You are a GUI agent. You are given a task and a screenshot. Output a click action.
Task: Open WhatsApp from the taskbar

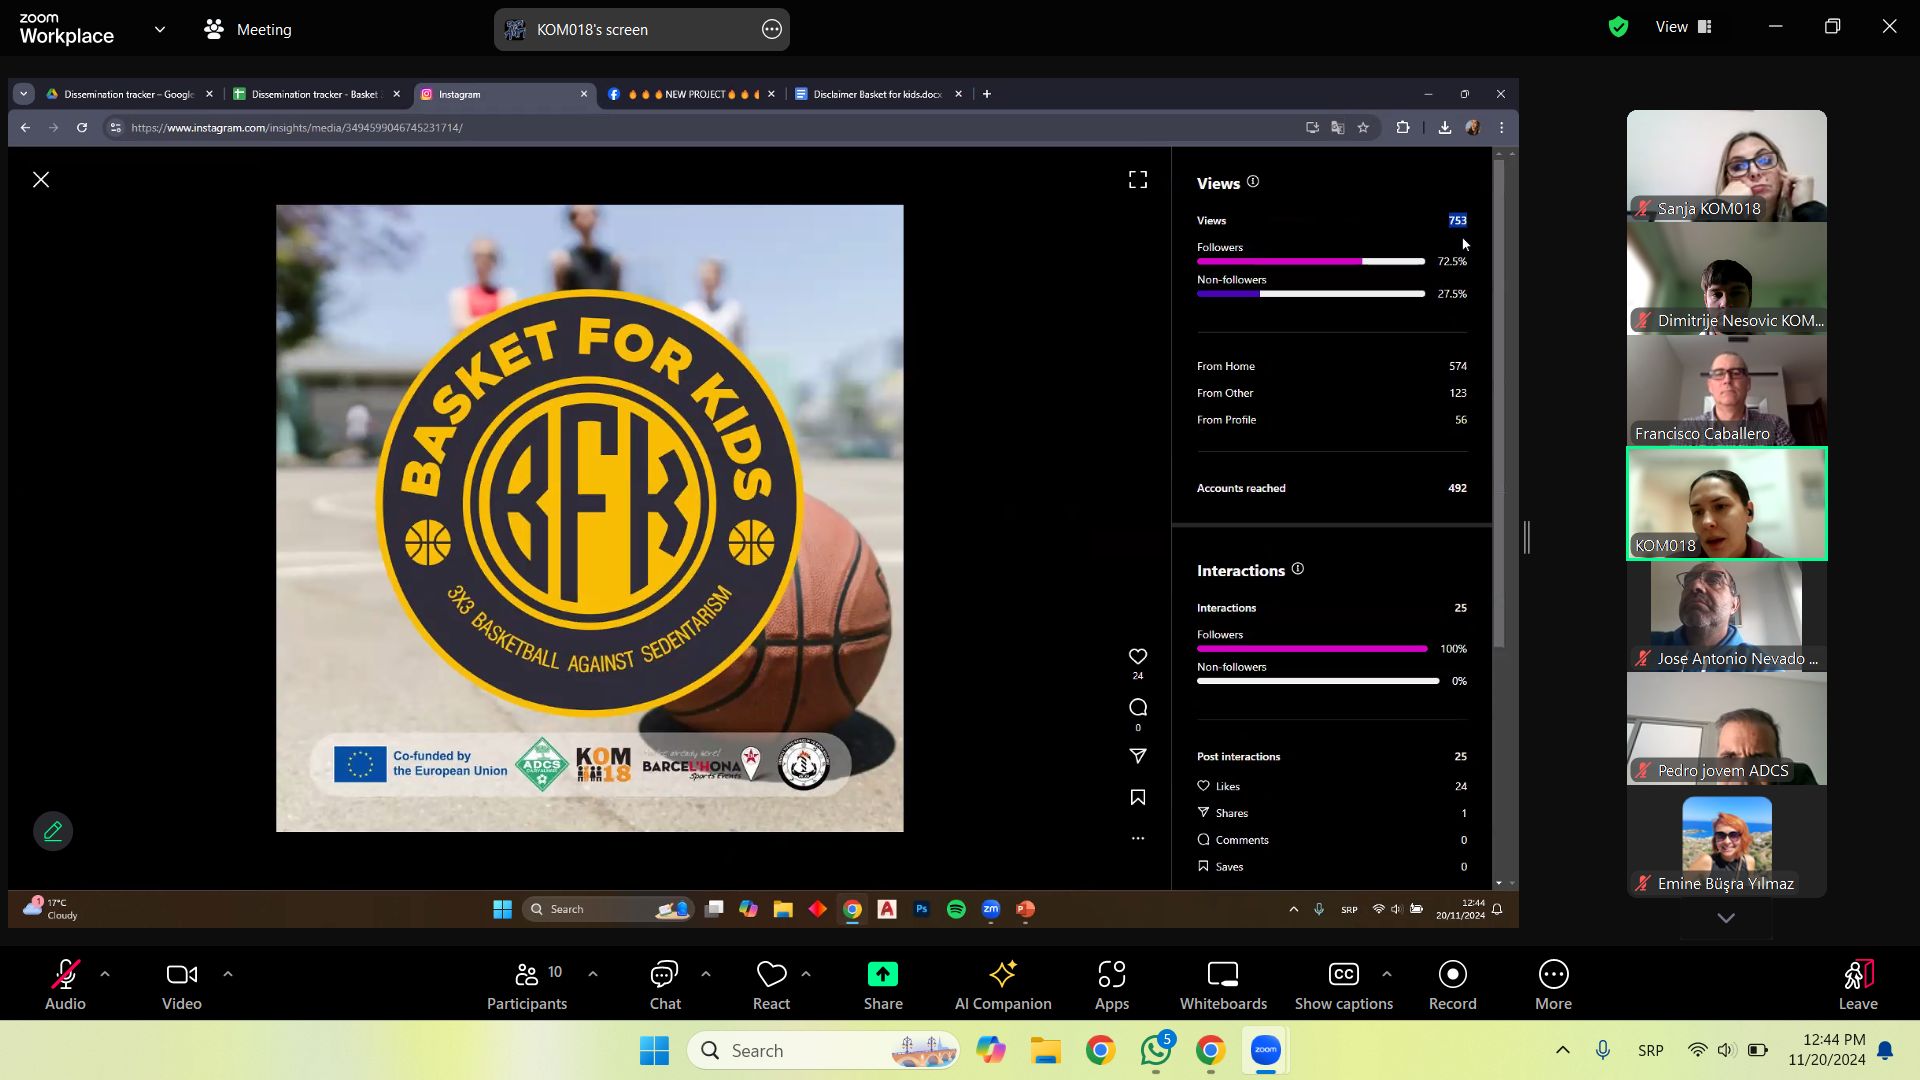point(1156,1050)
